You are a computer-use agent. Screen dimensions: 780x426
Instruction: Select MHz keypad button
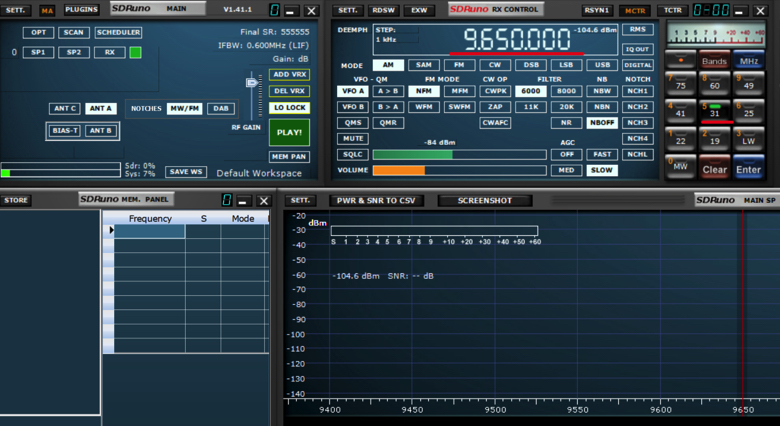point(749,61)
